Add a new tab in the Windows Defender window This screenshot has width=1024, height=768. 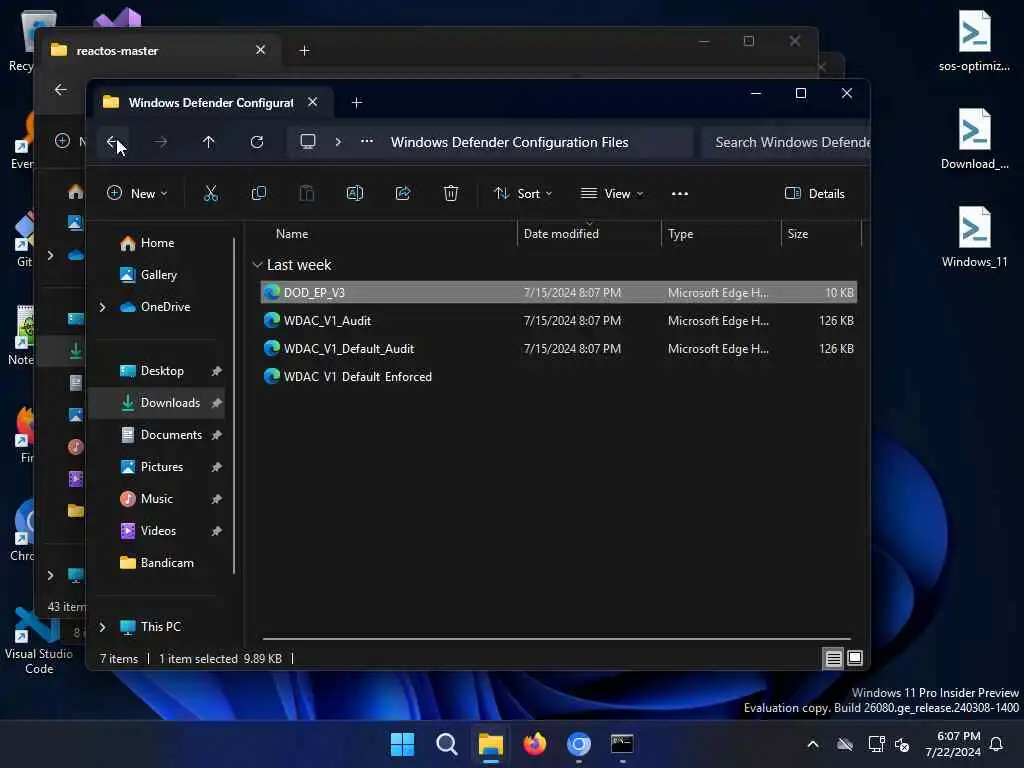pos(357,103)
